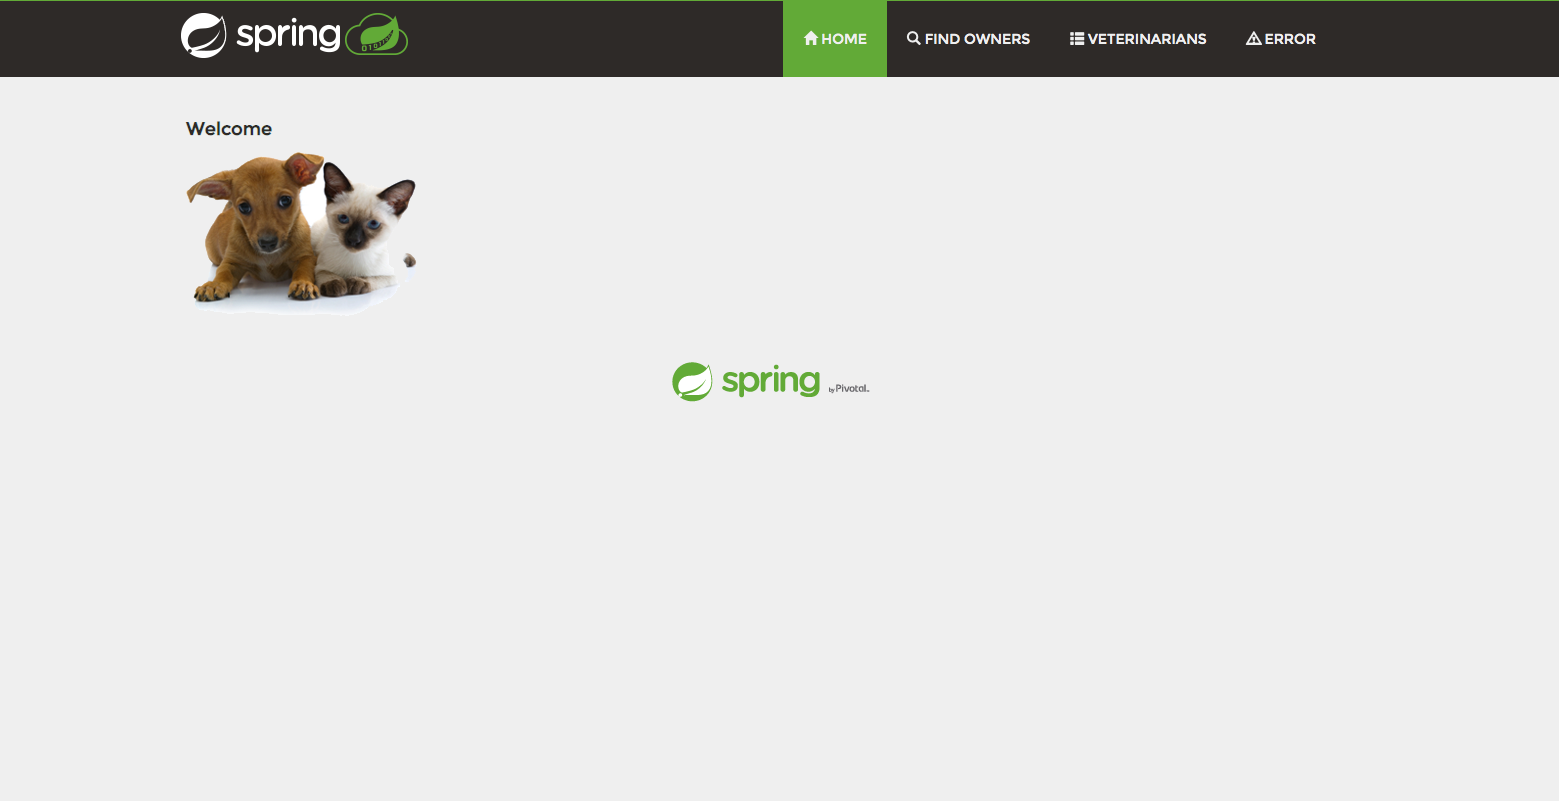Click the magnifying glass icon in navbar
The width and height of the screenshot is (1559, 801).
pos(913,38)
